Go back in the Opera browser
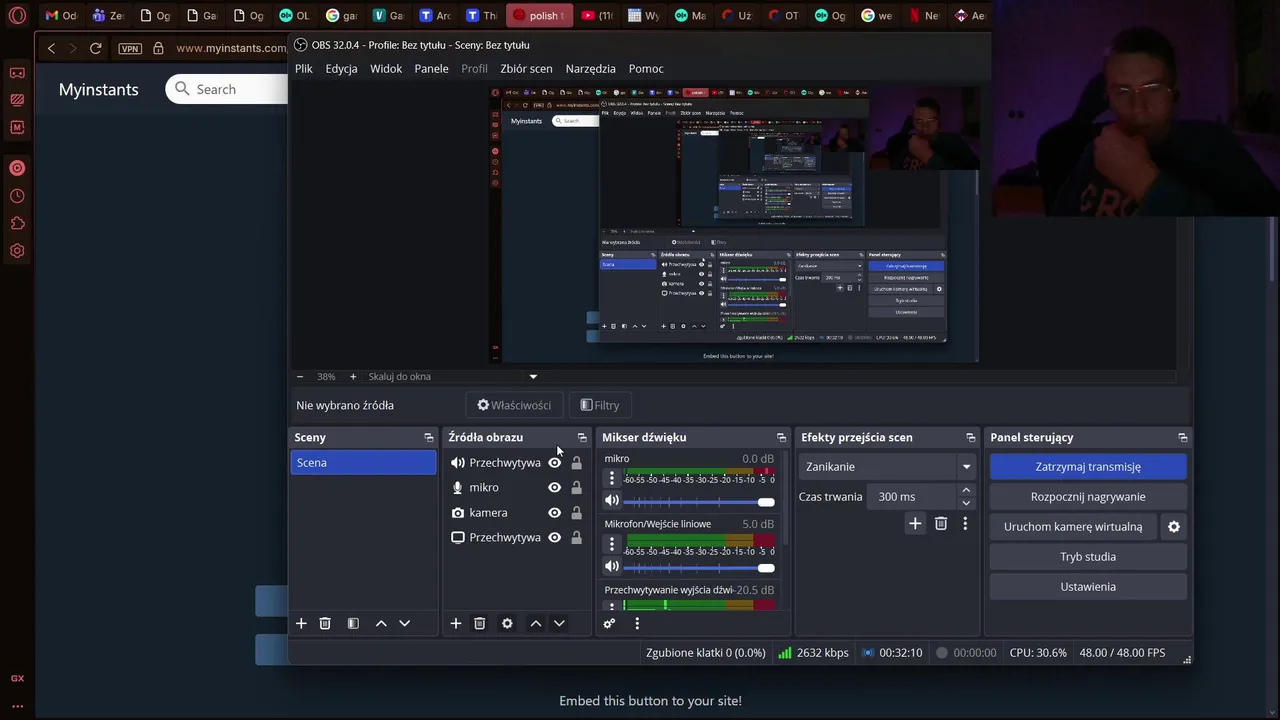1280x720 pixels. 52,48
